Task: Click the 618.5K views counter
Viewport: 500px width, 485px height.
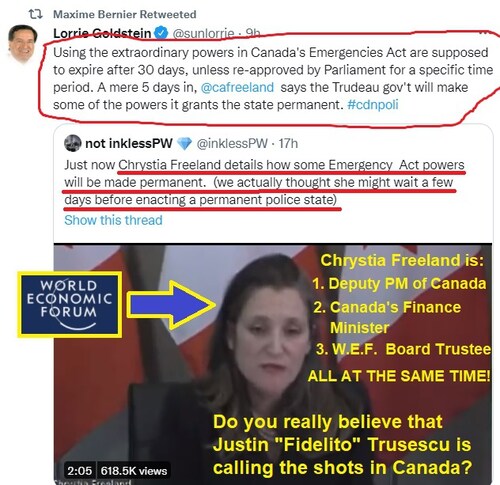Action: pos(134,471)
